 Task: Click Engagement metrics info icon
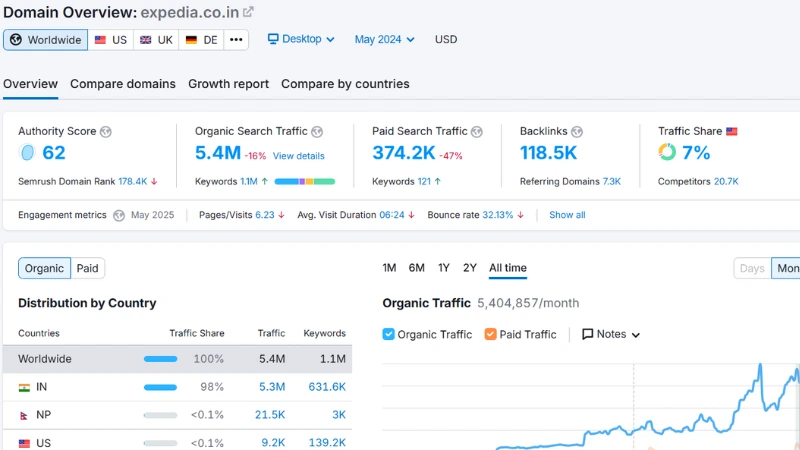coord(119,215)
